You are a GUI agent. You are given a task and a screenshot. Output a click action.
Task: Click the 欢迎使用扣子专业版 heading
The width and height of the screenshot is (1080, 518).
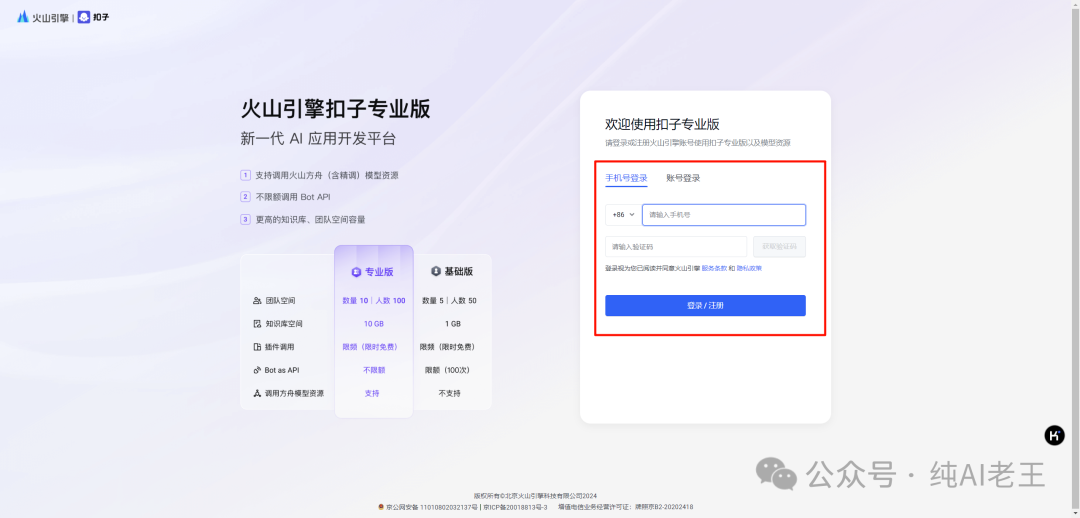click(663, 124)
